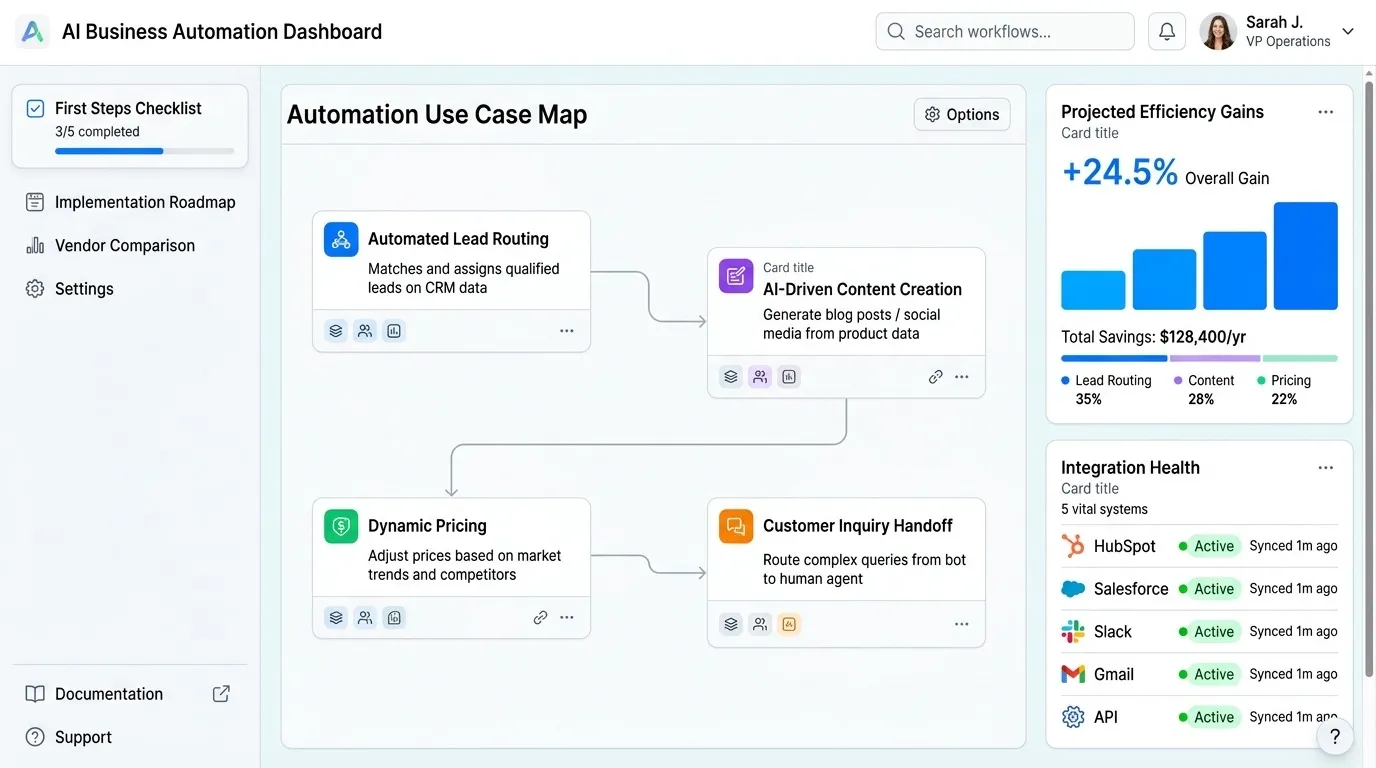
Task: Click the Lead Routing 35% legend item
Action: tap(1107, 389)
